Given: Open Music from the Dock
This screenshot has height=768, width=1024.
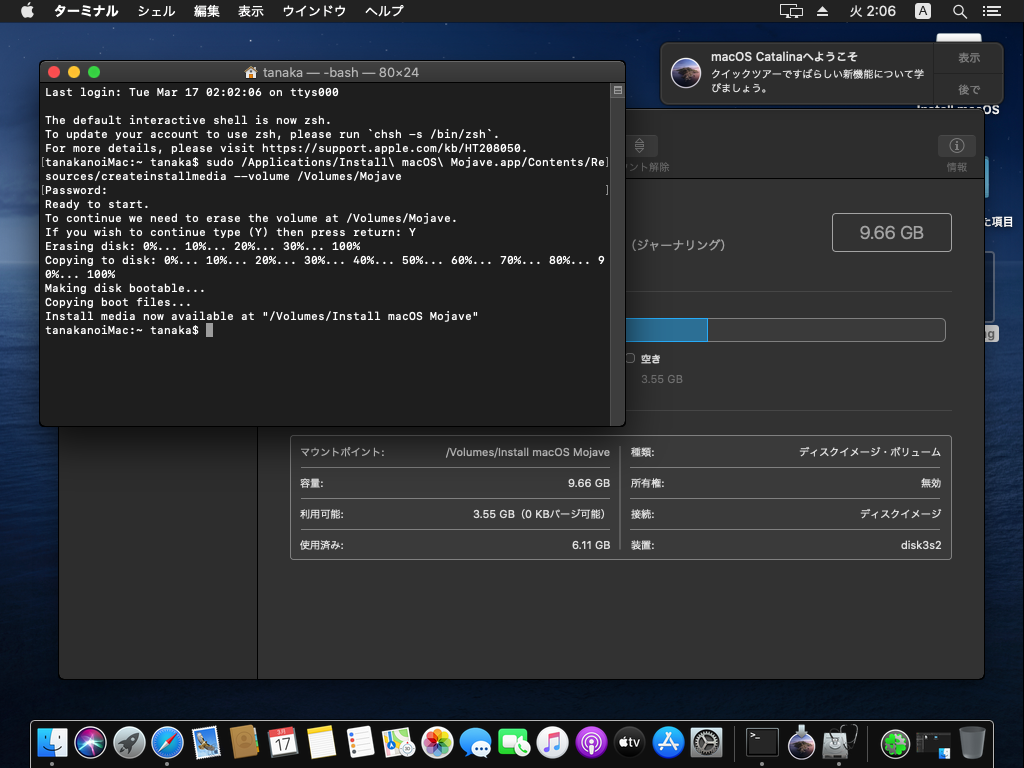Looking at the screenshot, I should pos(552,743).
